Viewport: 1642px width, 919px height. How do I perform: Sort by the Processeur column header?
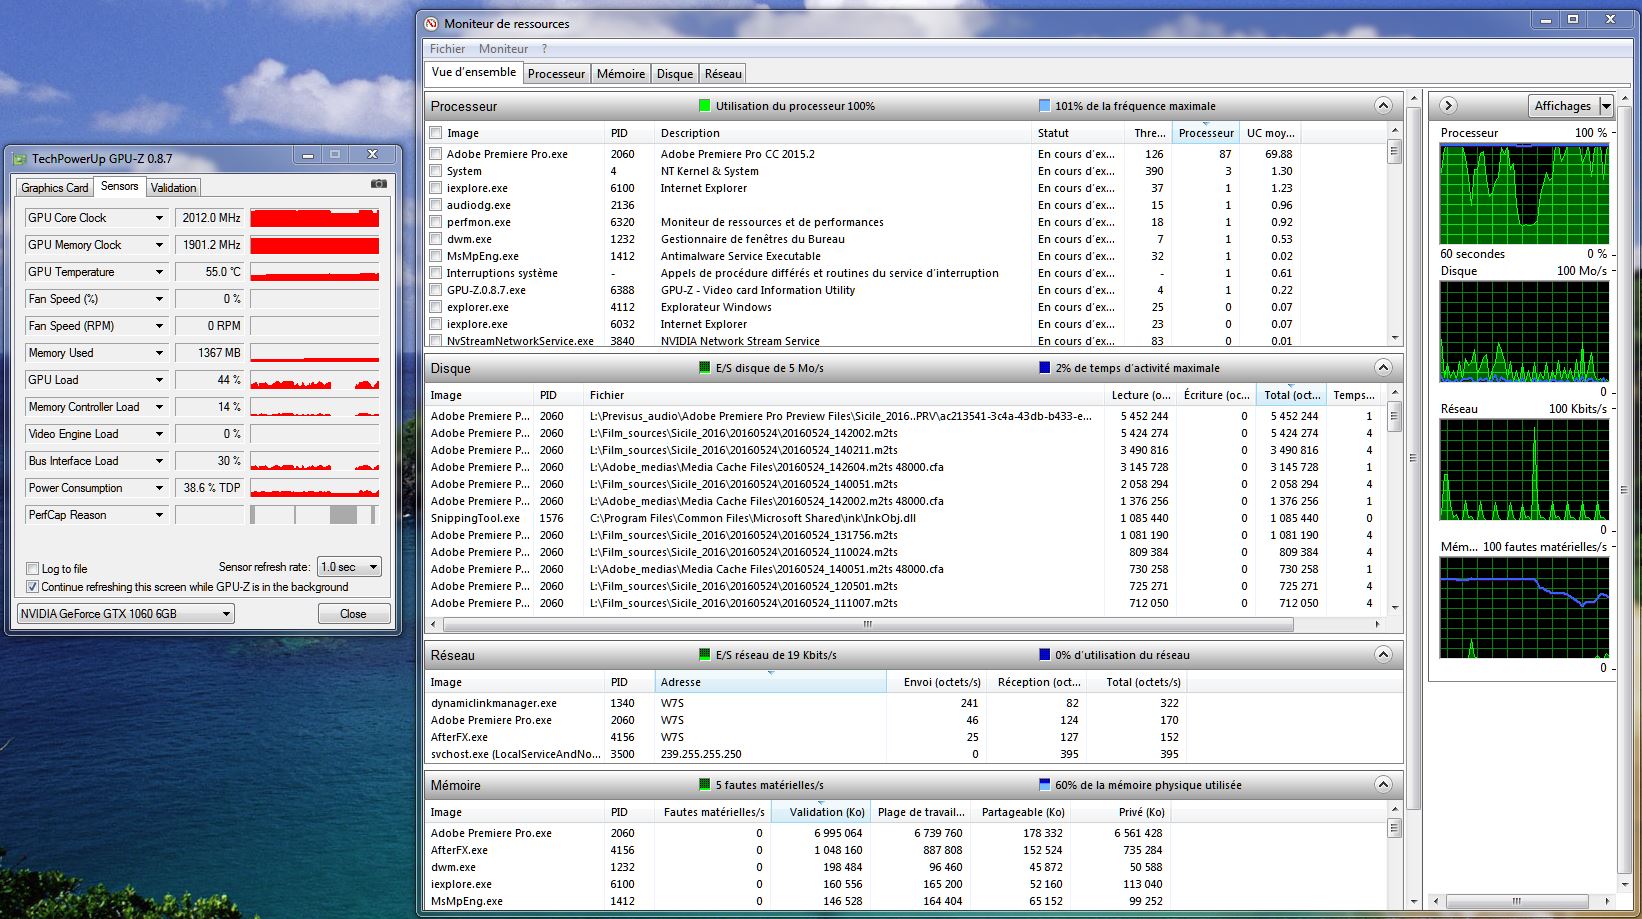pyautogui.click(x=1206, y=133)
